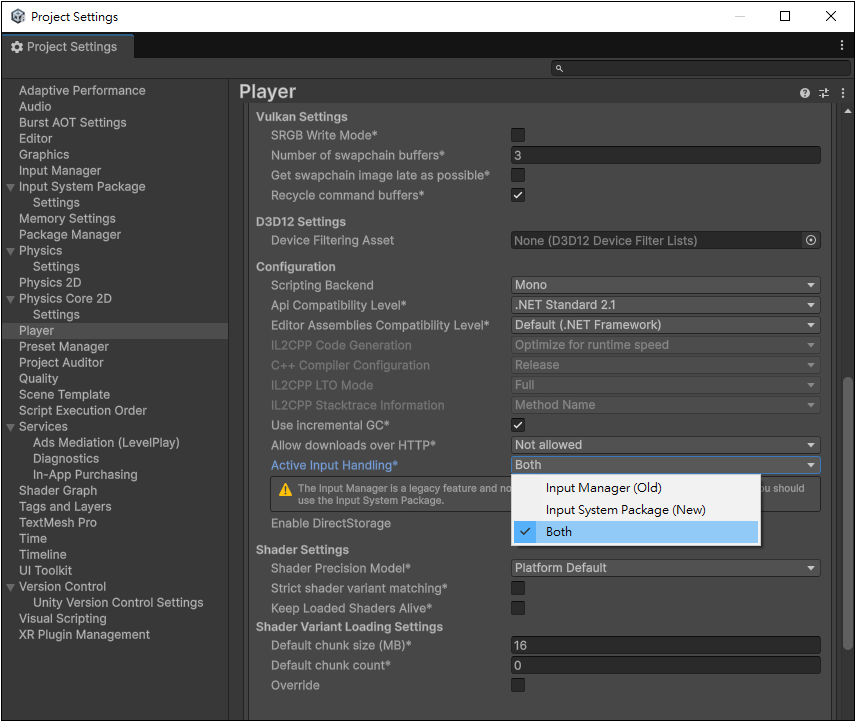Click the Number of swapchain buffers field
The width and height of the screenshot is (856, 722).
click(x=665, y=155)
